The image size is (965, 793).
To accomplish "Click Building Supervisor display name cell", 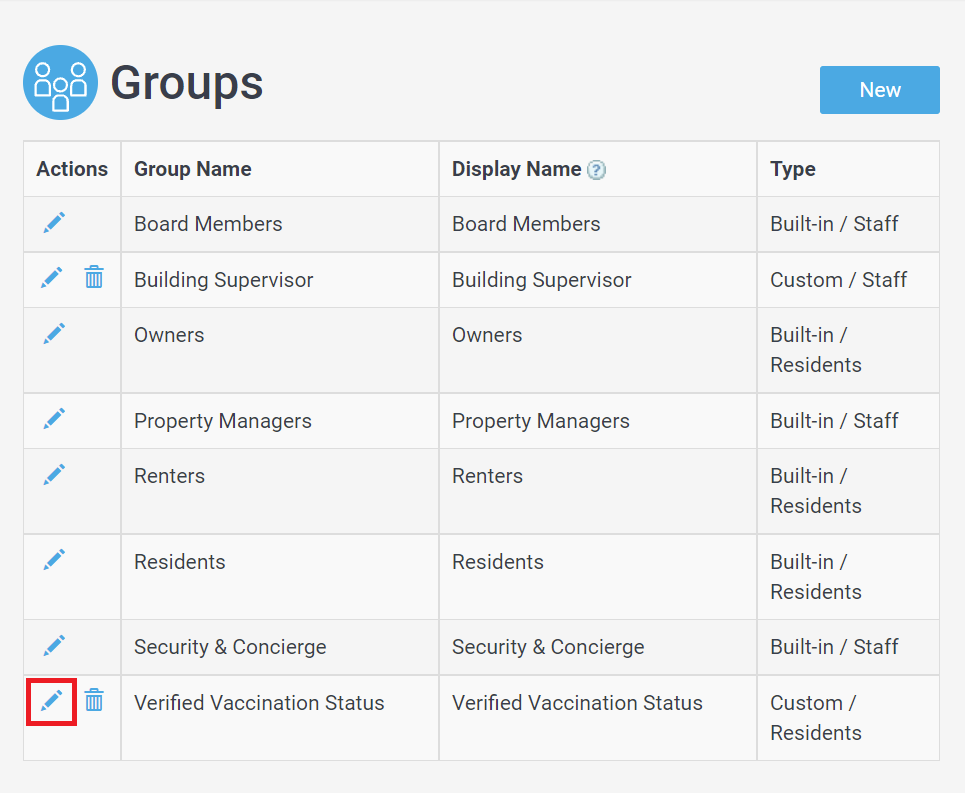I will (x=598, y=280).
